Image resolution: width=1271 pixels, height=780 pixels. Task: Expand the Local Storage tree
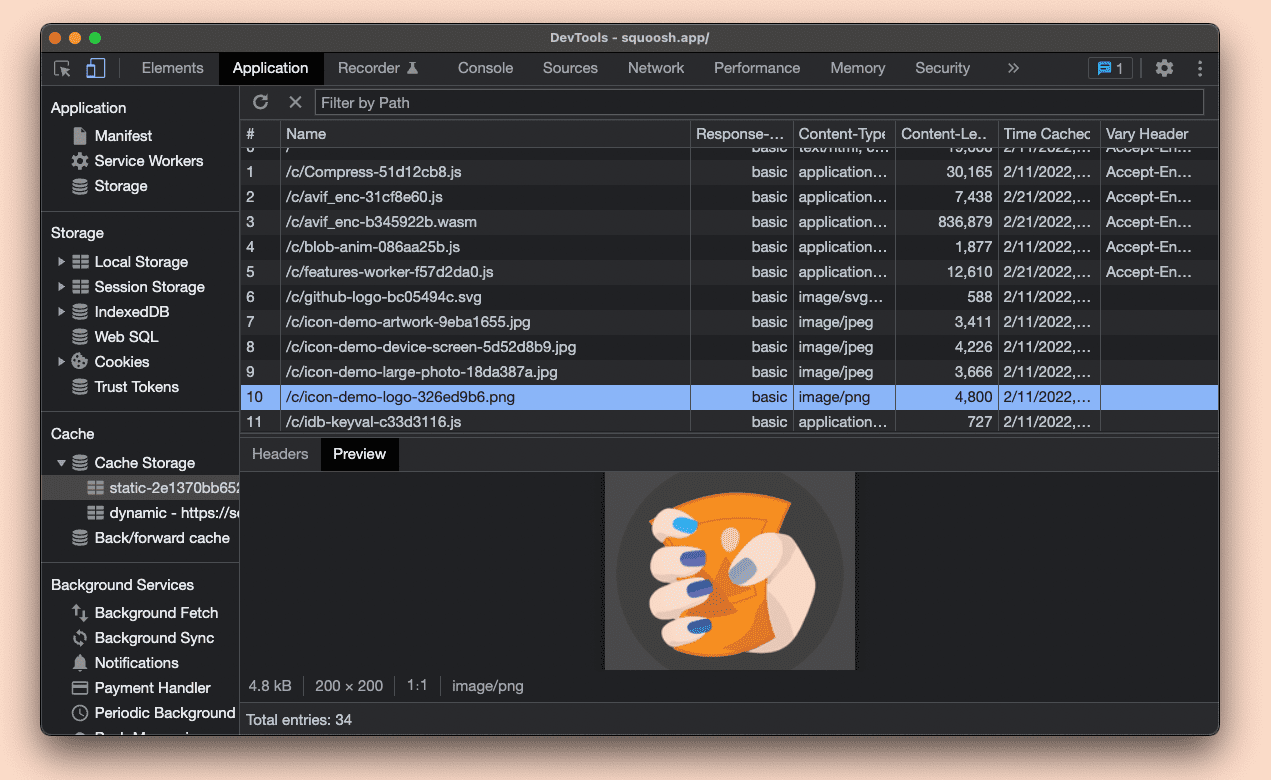coord(62,261)
